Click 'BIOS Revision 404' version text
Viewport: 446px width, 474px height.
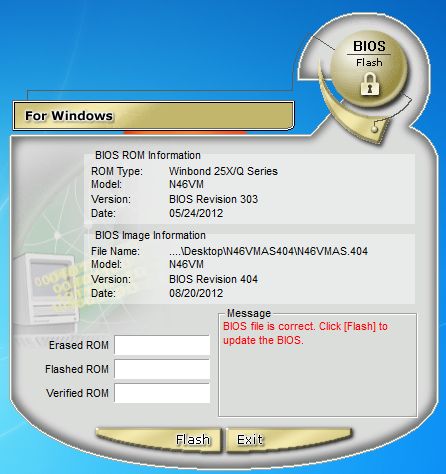(213, 279)
